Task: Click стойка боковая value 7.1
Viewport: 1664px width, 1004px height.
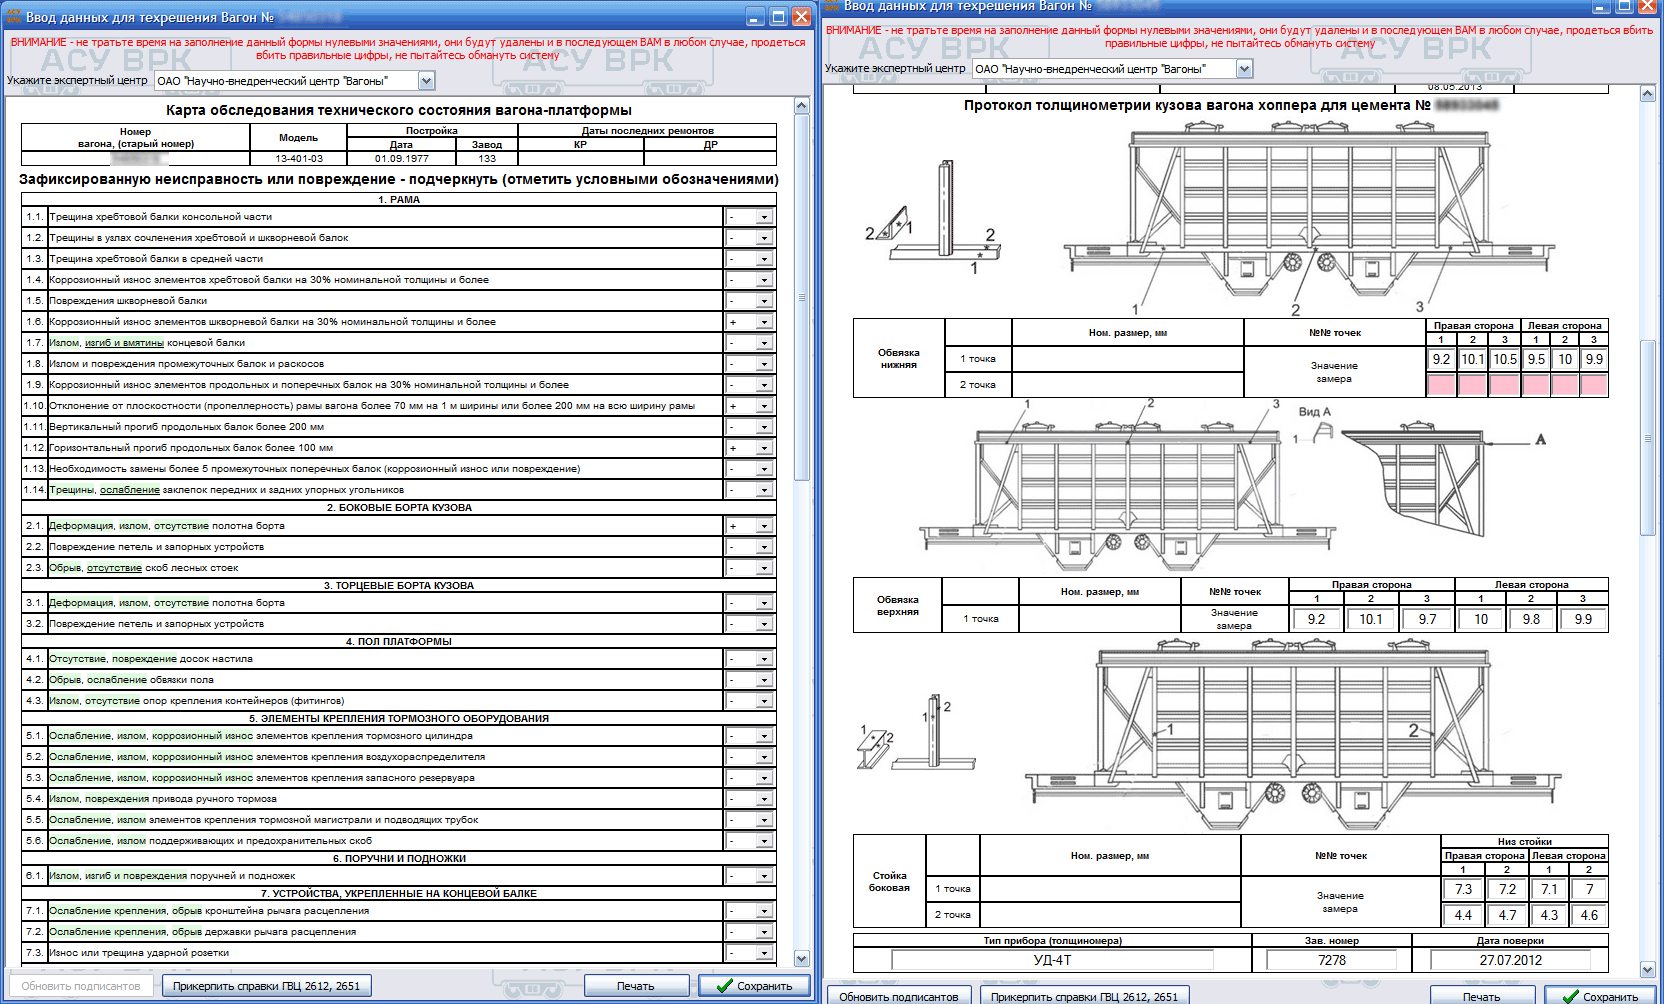Action: tap(1549, 889)
